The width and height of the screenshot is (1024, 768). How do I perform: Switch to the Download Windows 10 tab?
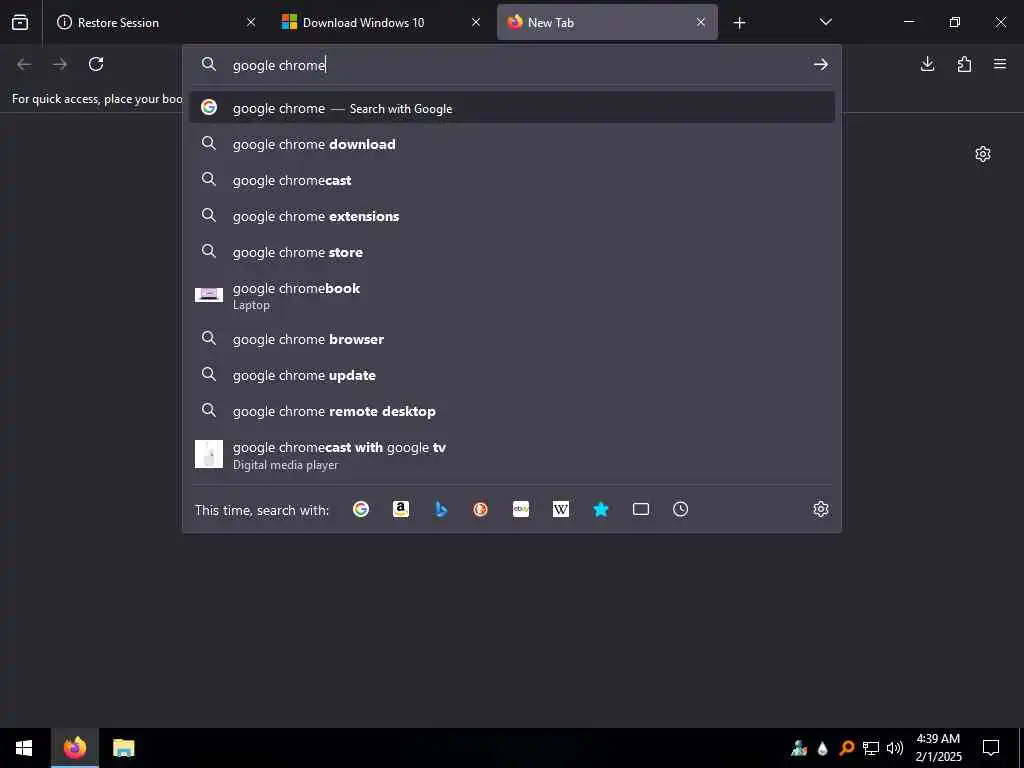pyautogui.click(x=381, y=22)
